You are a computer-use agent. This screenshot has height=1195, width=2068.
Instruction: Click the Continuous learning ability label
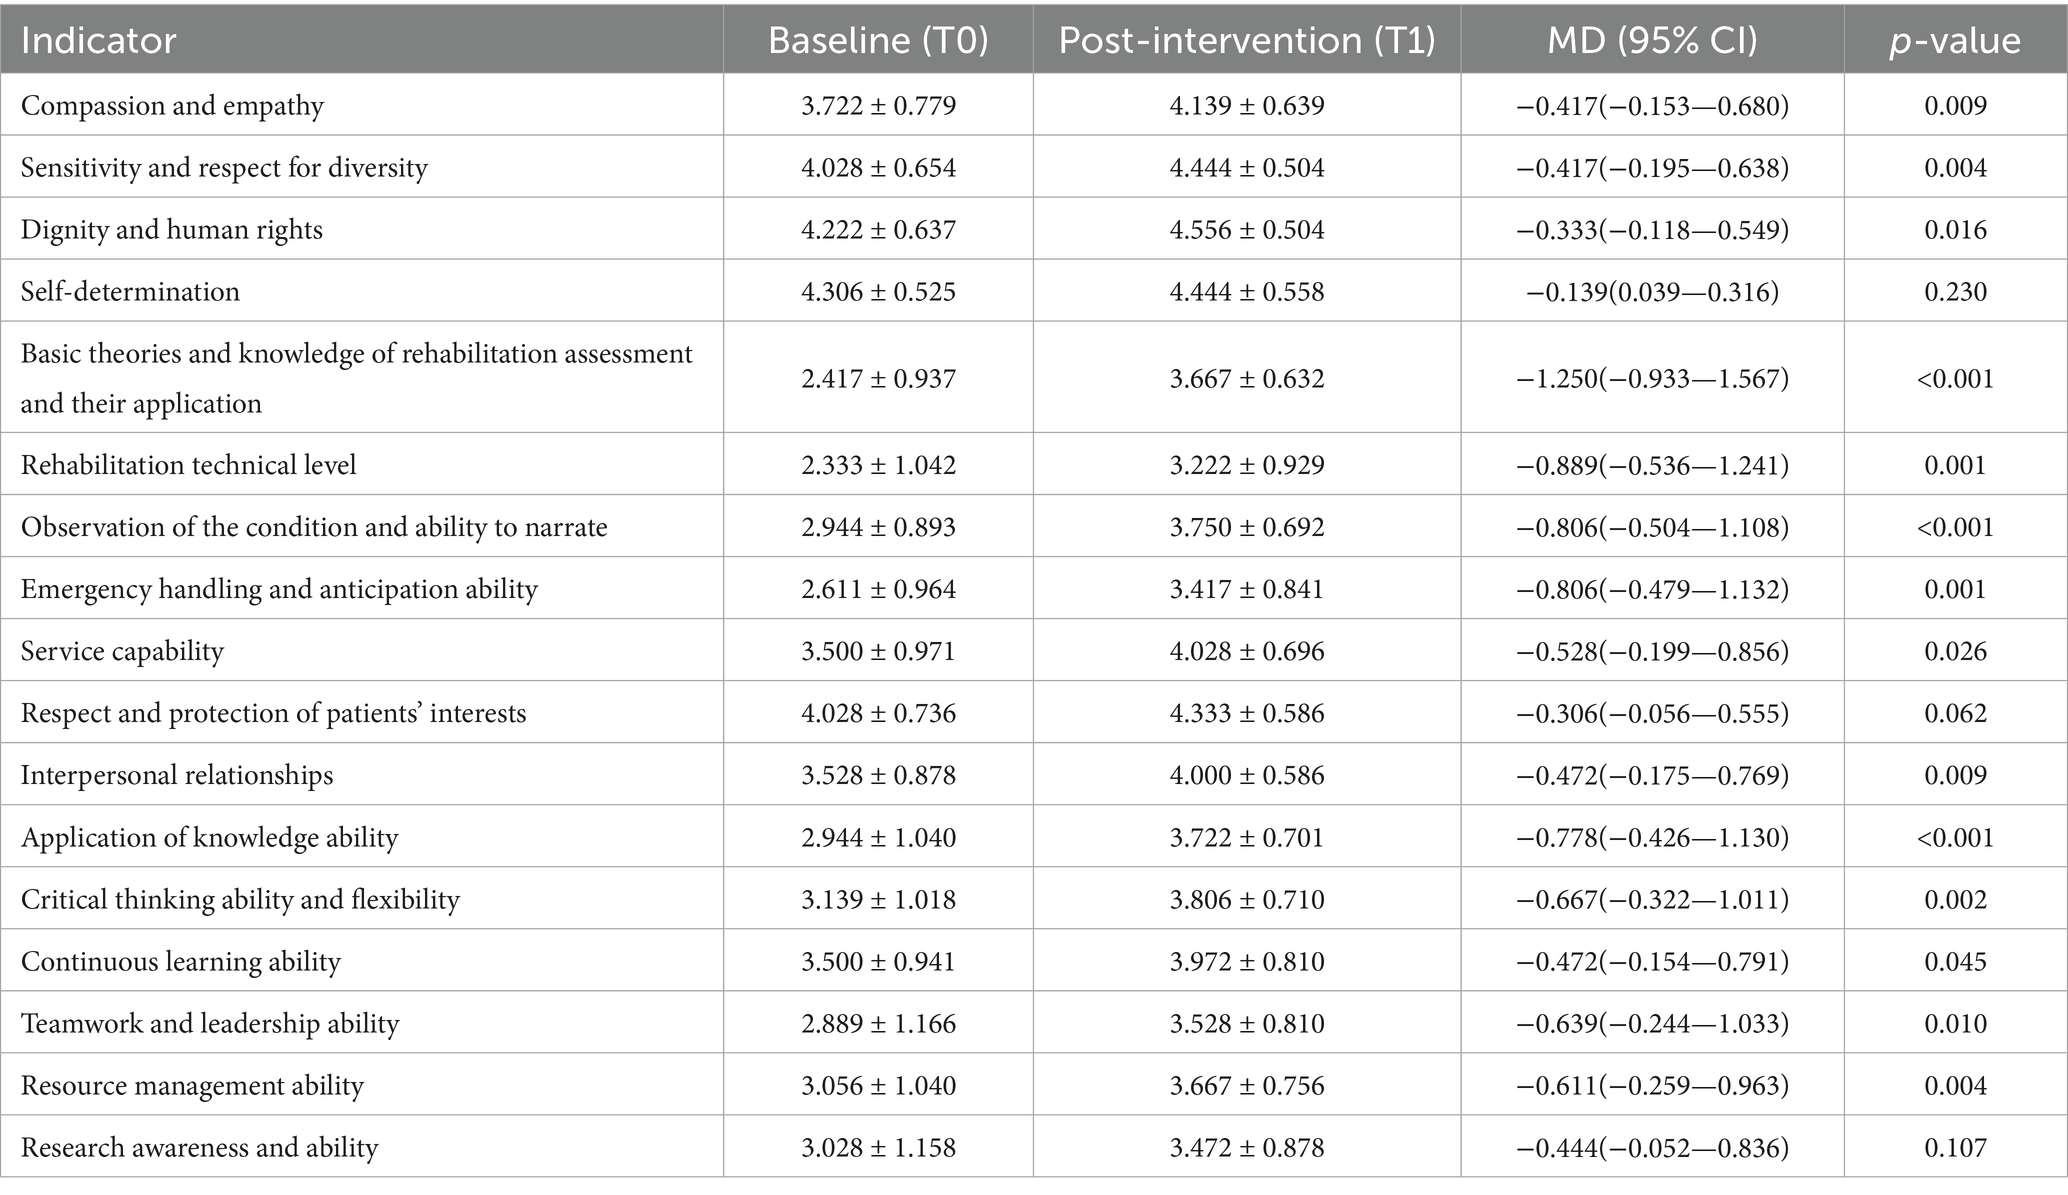tap(181, 961)
